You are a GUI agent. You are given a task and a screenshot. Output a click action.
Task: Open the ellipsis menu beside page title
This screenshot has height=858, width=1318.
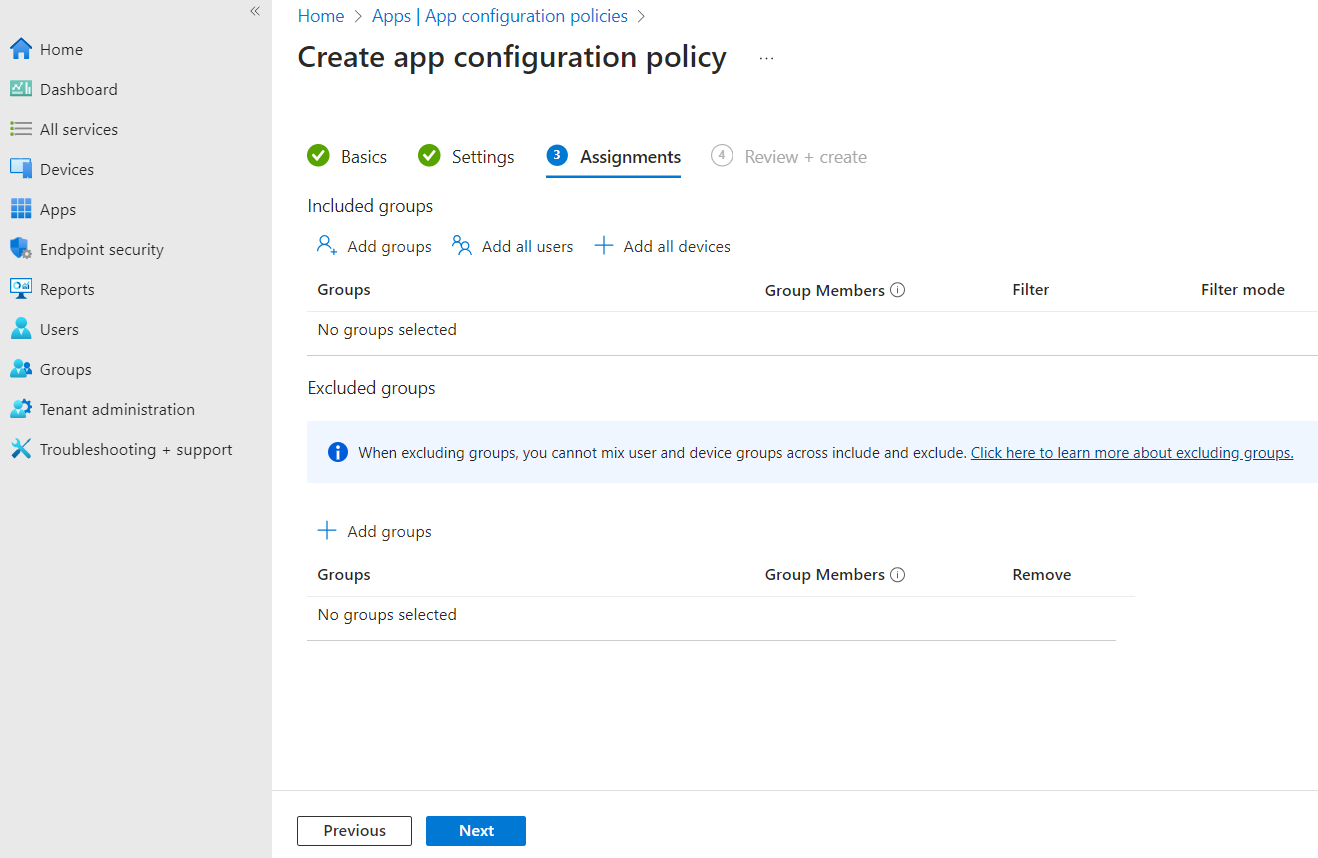click(x=766, y=58)
